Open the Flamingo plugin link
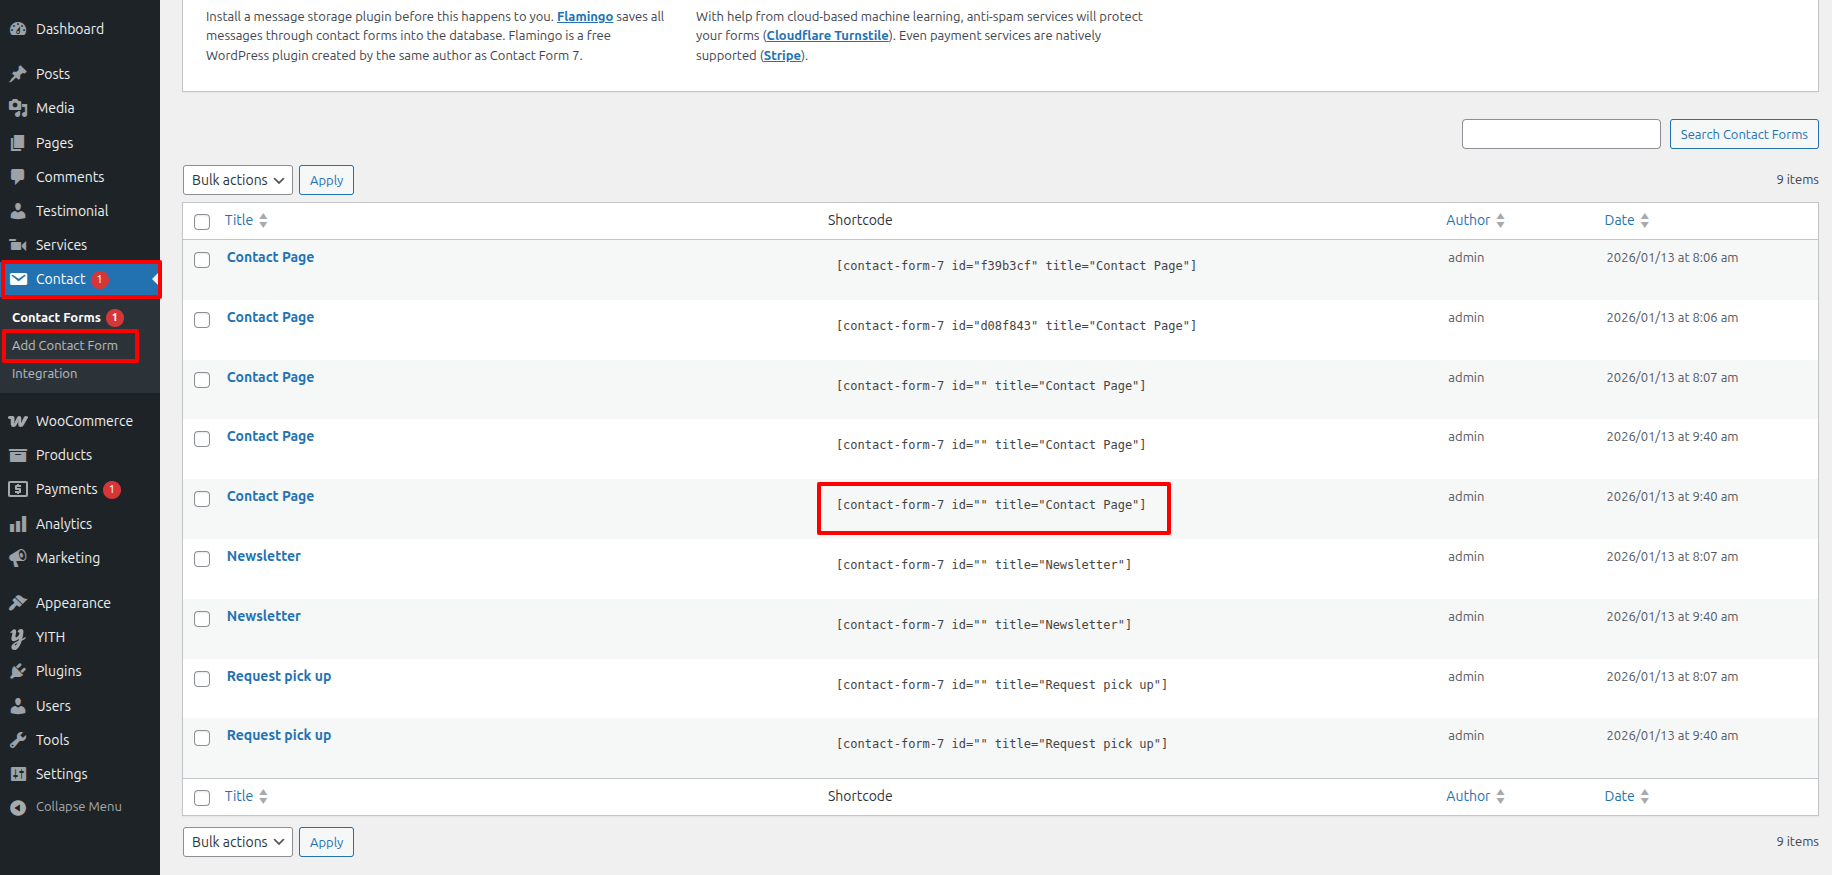Image resolution: width=1832 pixels, height=875 pixels. (x=585, y=17)
